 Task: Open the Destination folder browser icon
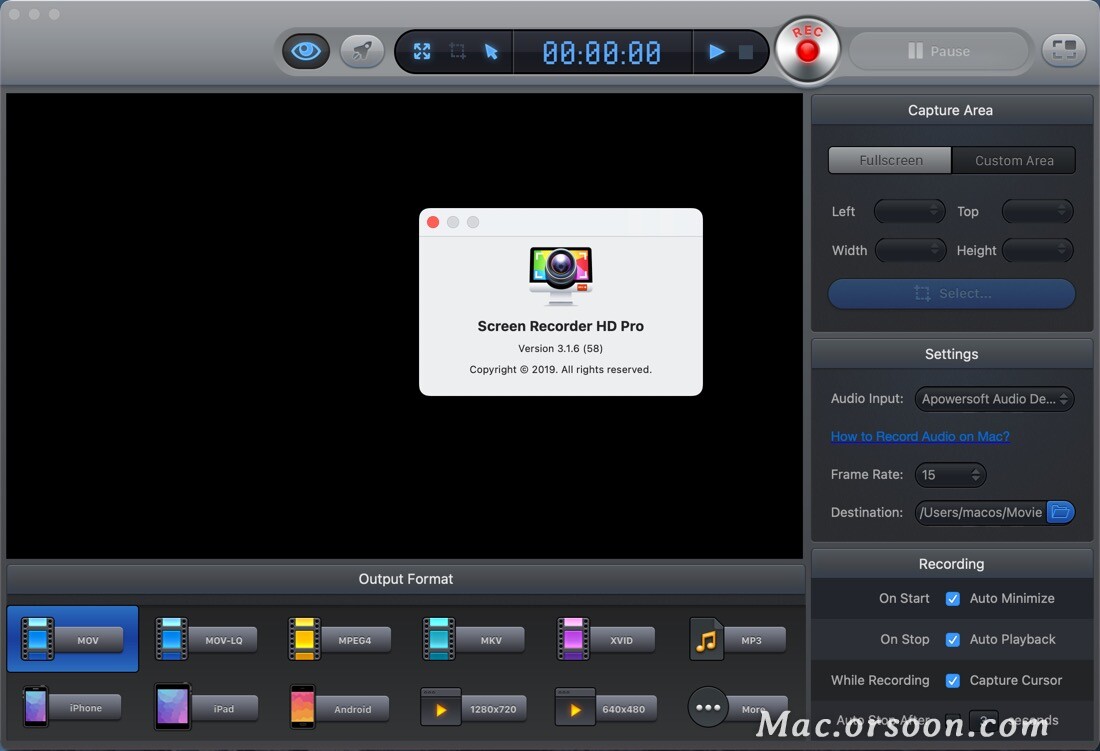[1060, 512]
